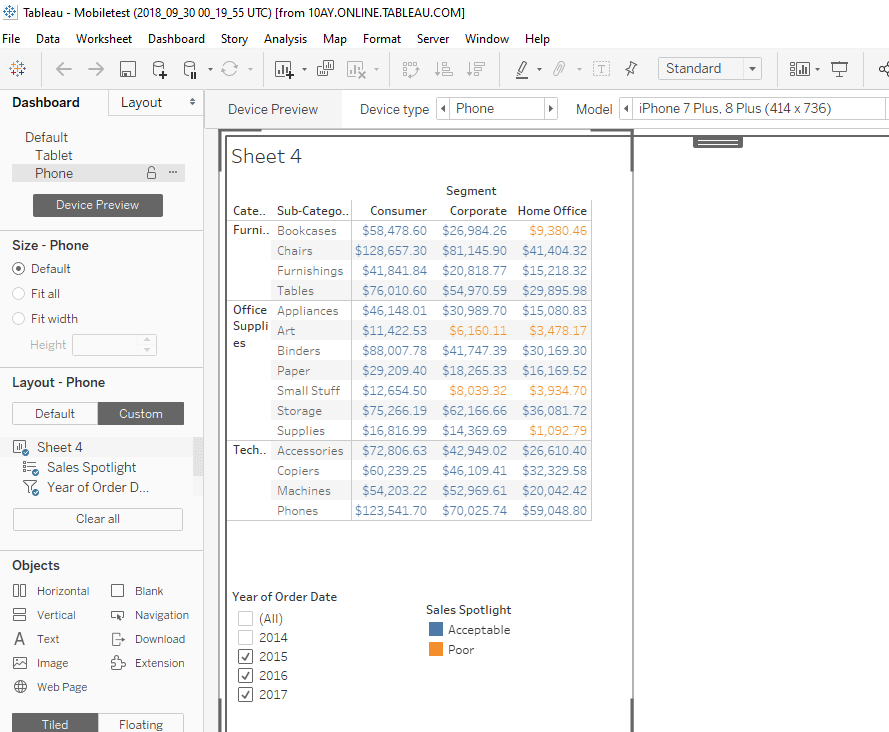Click the Show Me chart icon

pyautogui.click(x=799, y=69)
